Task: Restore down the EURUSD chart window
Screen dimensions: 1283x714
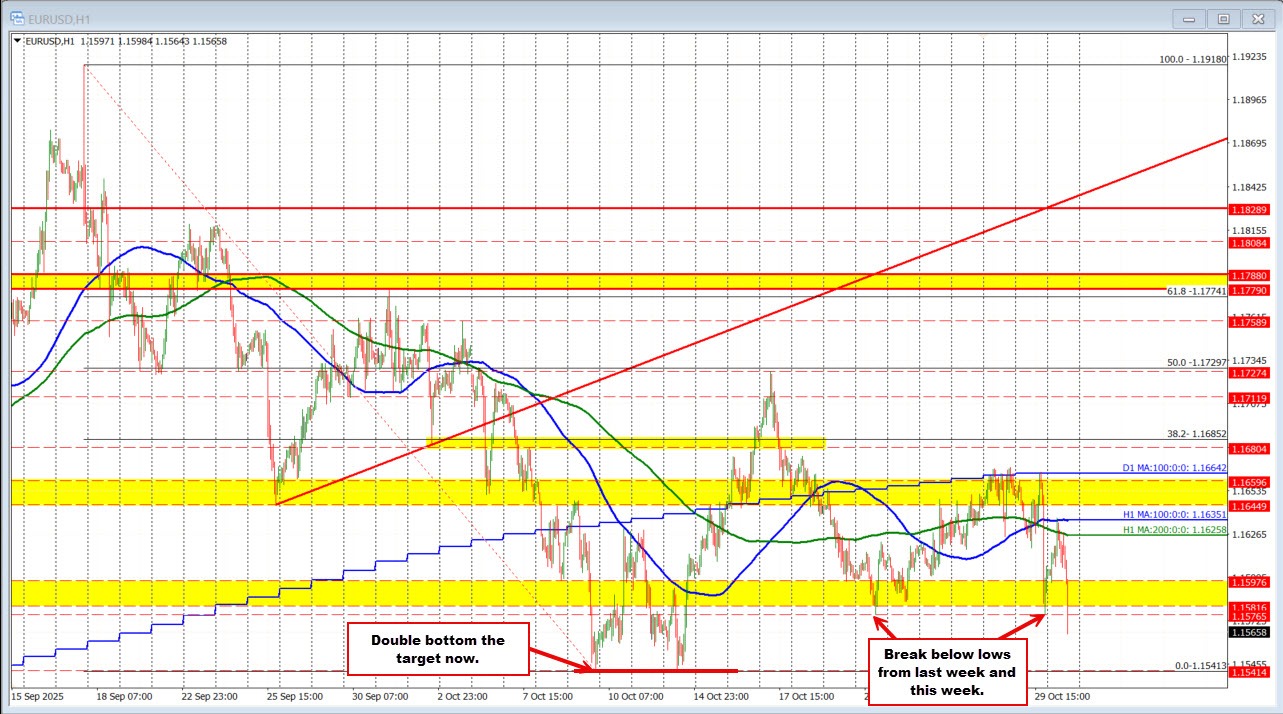Action: (x=1222, y=18)
